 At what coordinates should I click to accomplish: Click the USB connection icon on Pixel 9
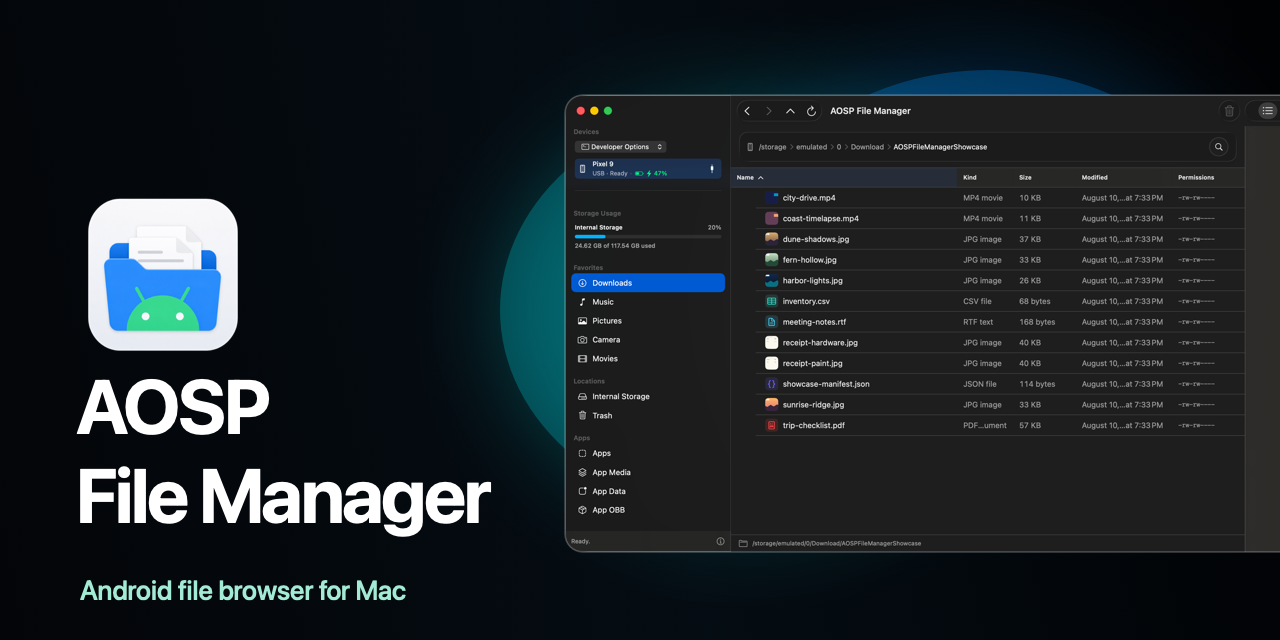(x=712, y=168)
